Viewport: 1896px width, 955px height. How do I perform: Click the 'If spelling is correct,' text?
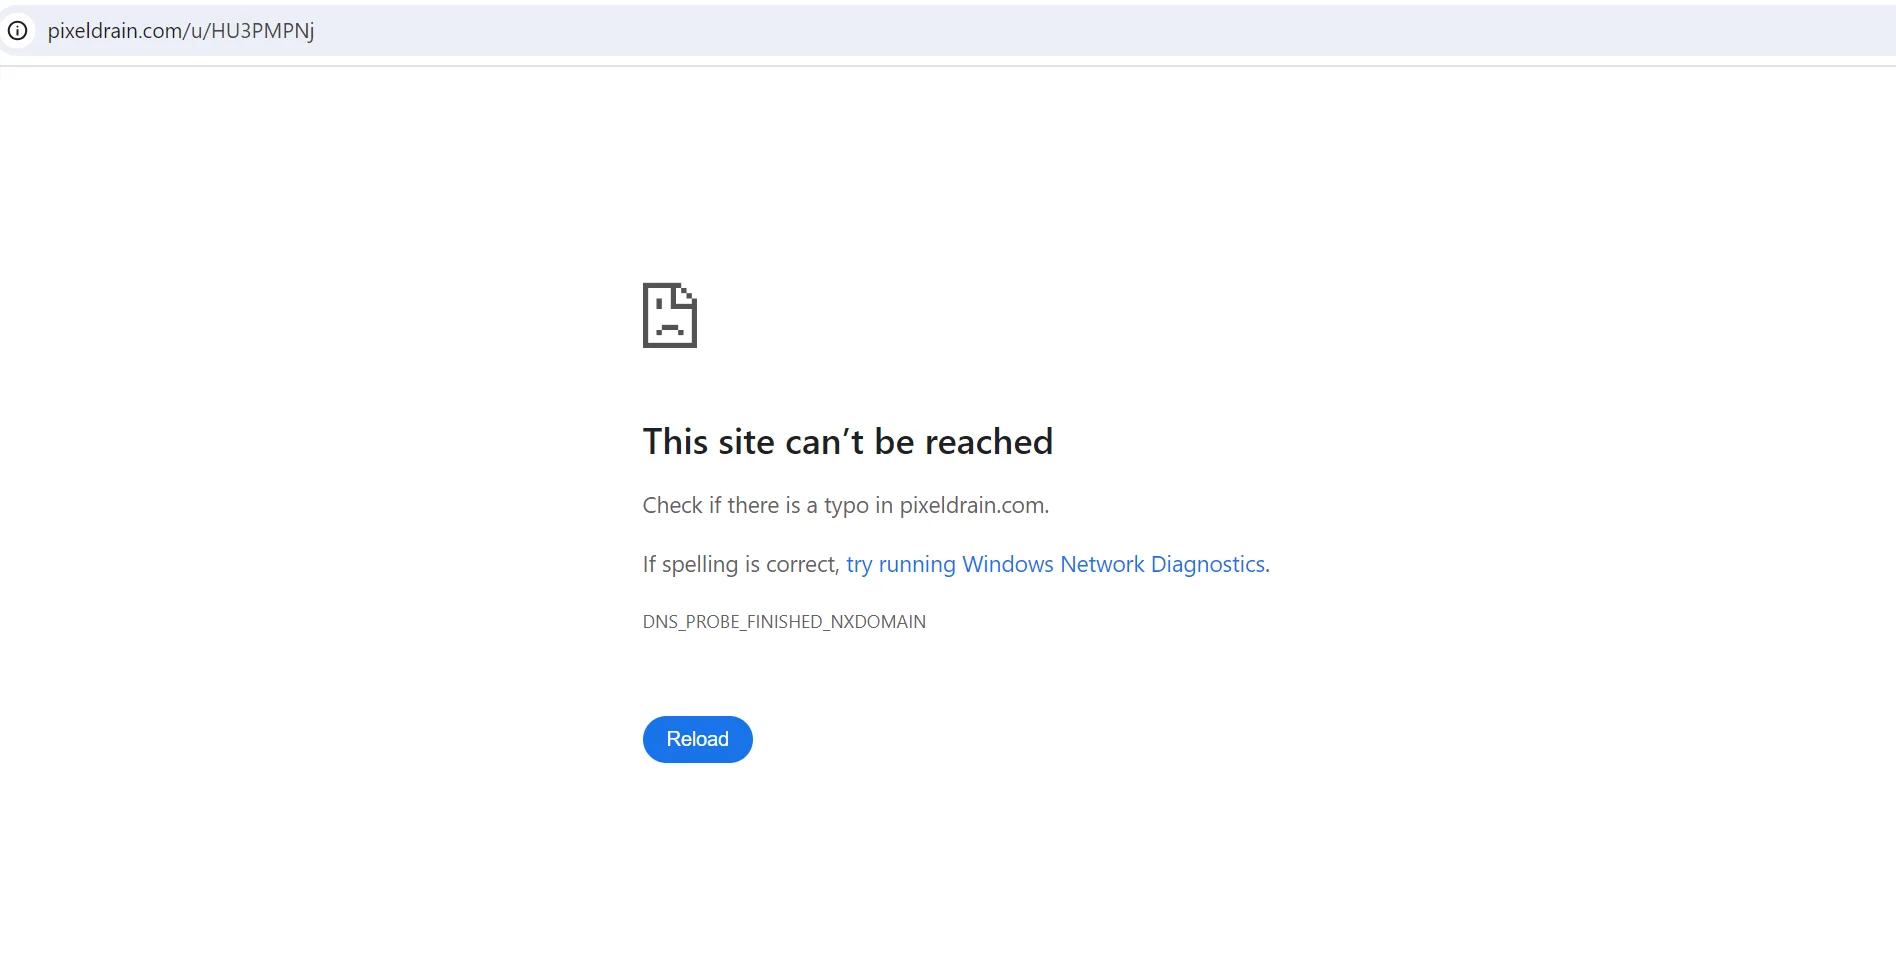[x=740, y=564]
